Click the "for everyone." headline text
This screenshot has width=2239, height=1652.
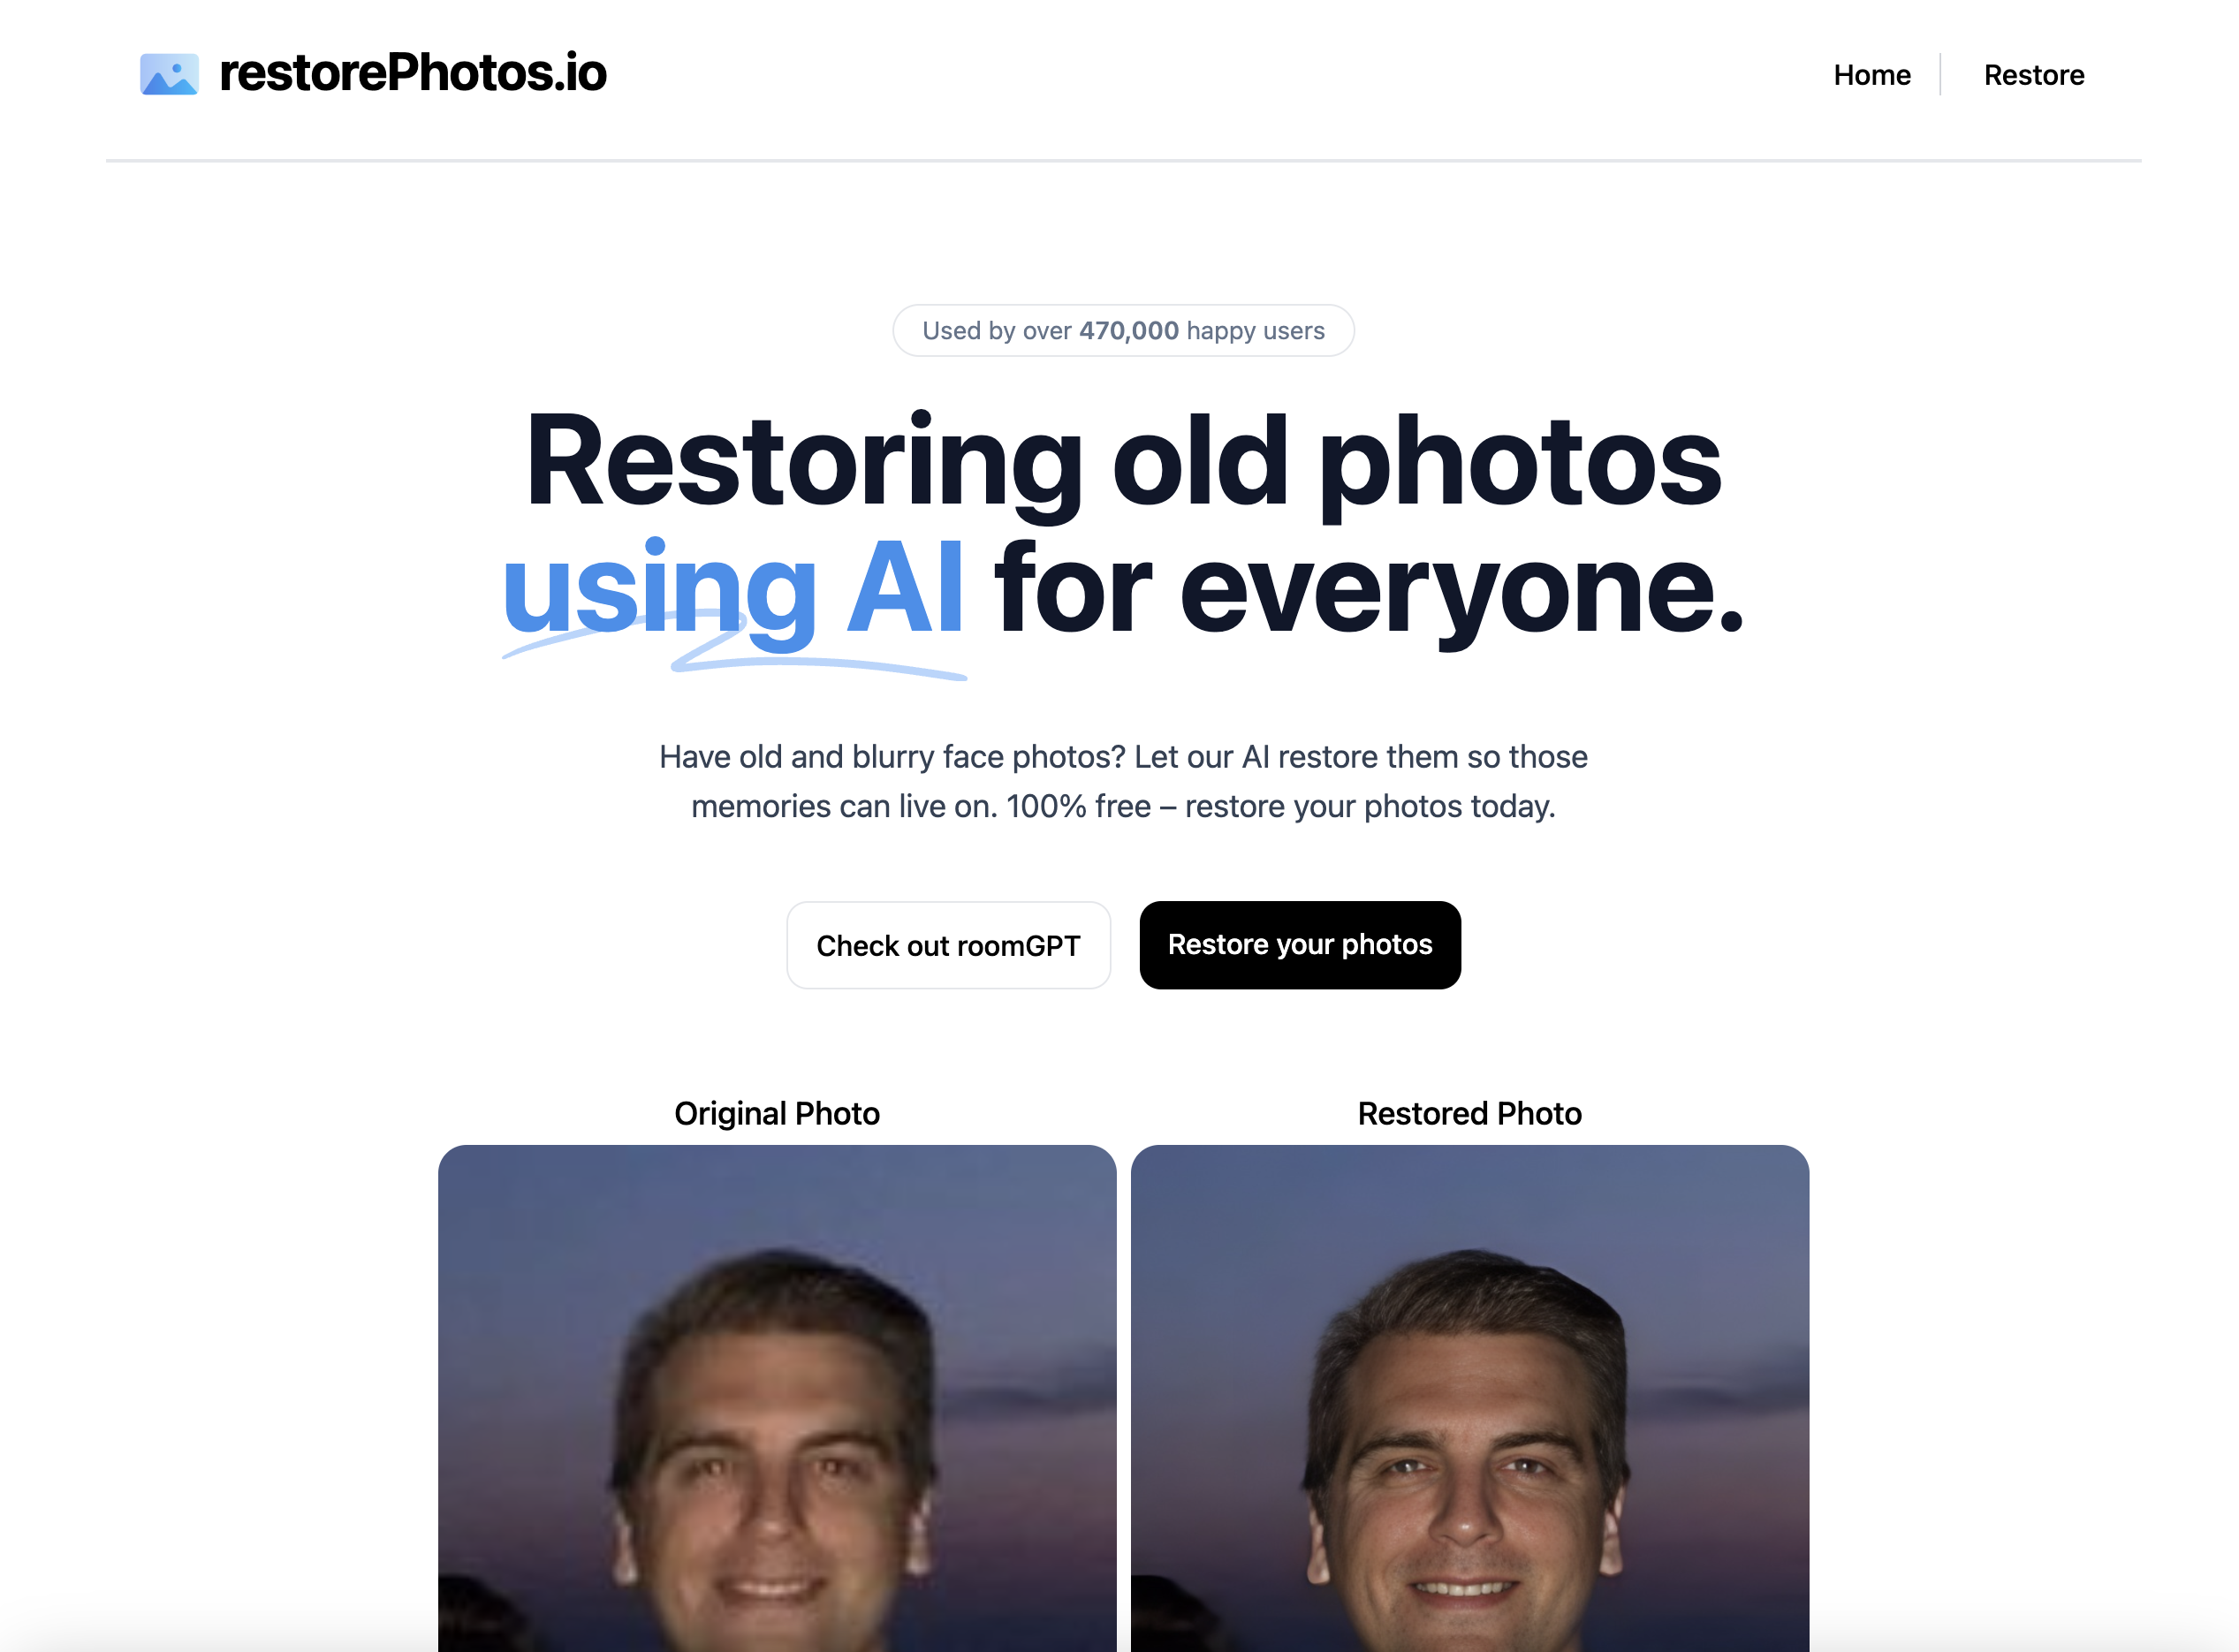point(1368,590)
